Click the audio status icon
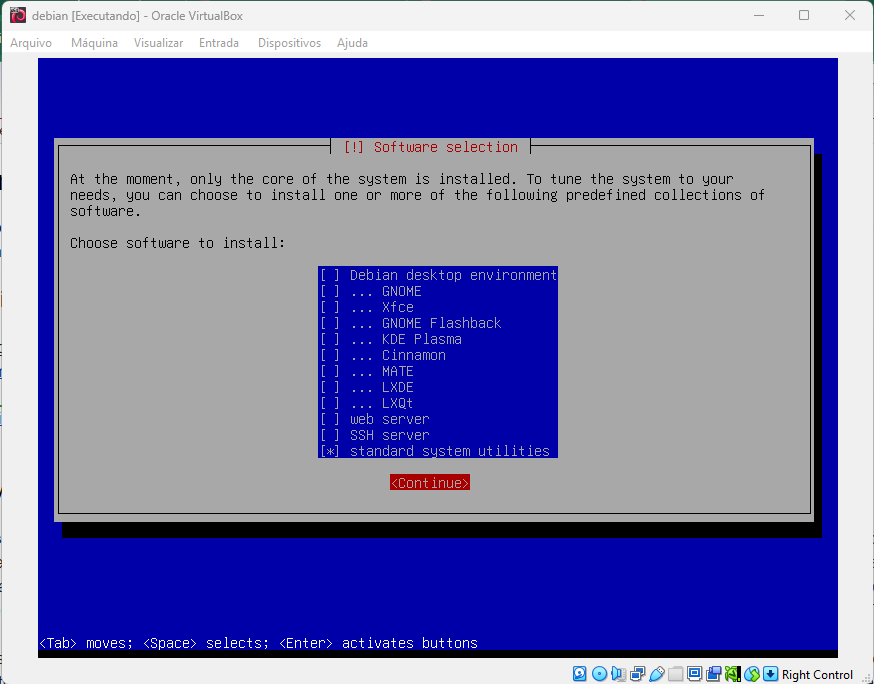 click(618, 674)
